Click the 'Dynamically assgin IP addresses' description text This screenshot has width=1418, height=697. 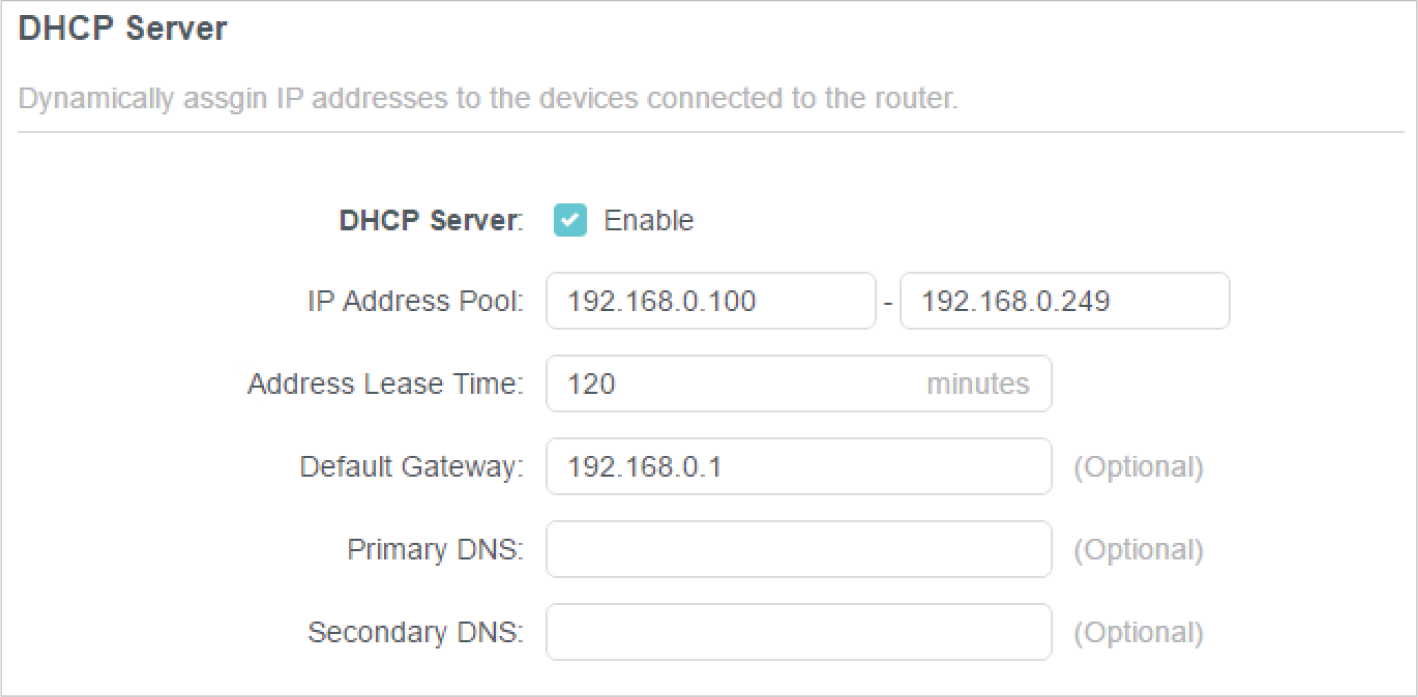click(488, 100)
